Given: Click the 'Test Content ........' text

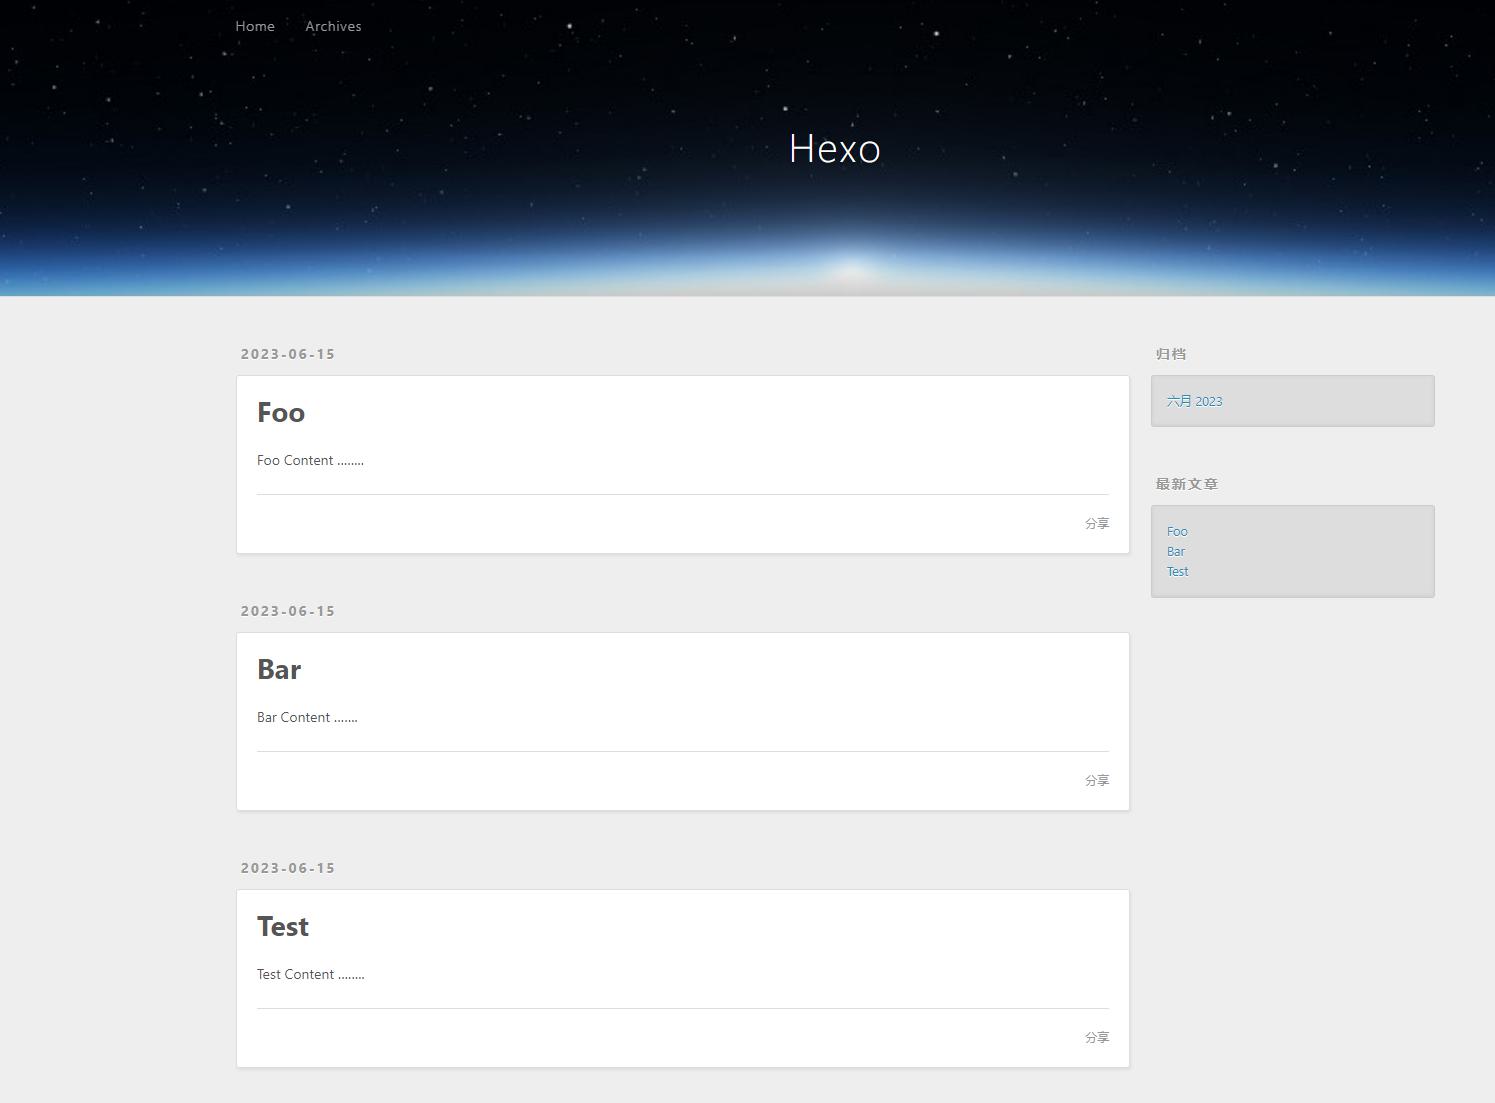Looking at the screenshot, I should click(311, 974).
